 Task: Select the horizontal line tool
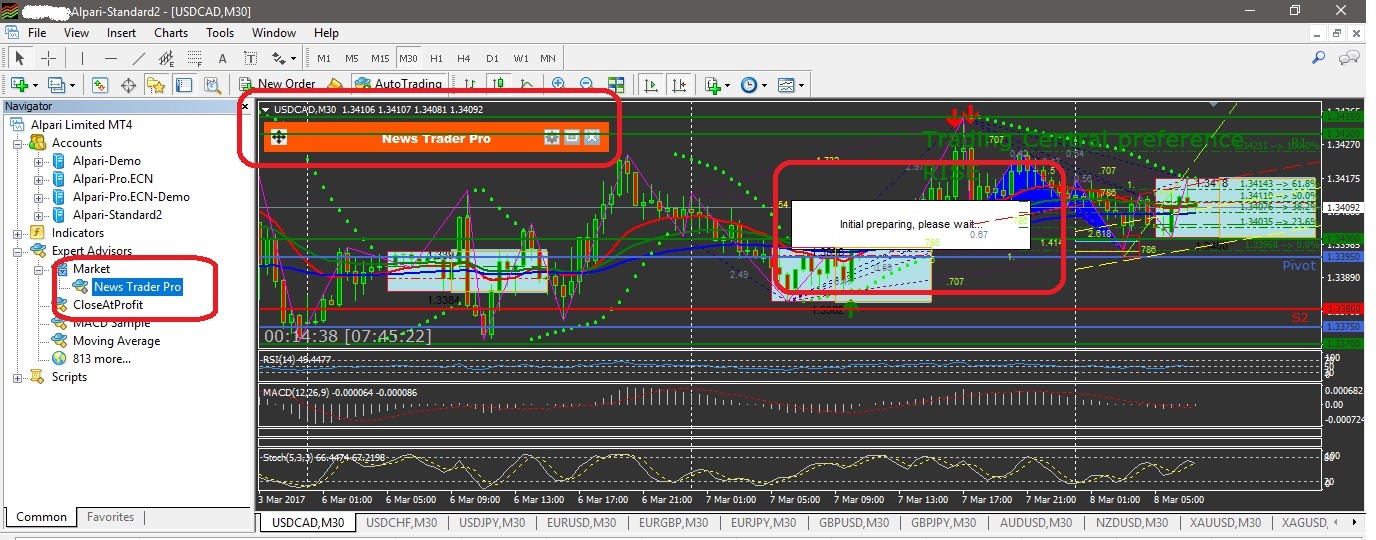pyautogui.click(x=110, y=58)
